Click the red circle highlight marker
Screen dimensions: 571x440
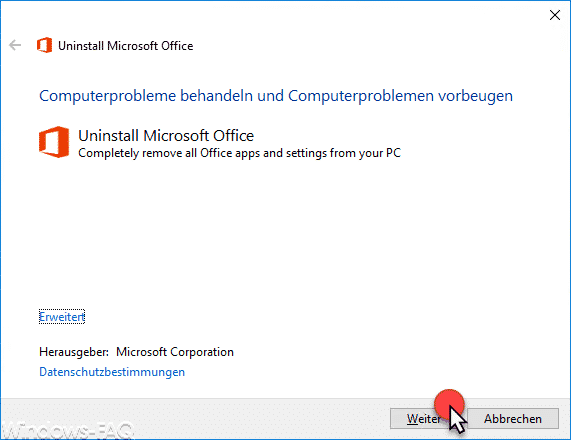point(449,404)
